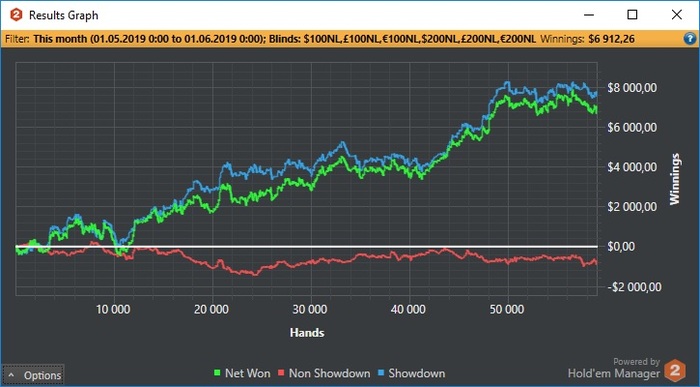Select the Net Won legend label
Screen dimensions: 700x387
tap(247, 373)
